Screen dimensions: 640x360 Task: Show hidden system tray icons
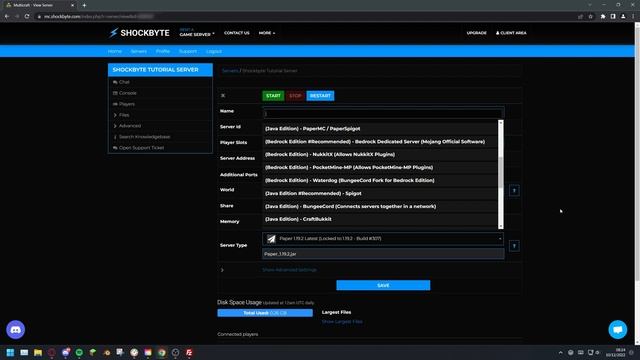coord(560,352)
